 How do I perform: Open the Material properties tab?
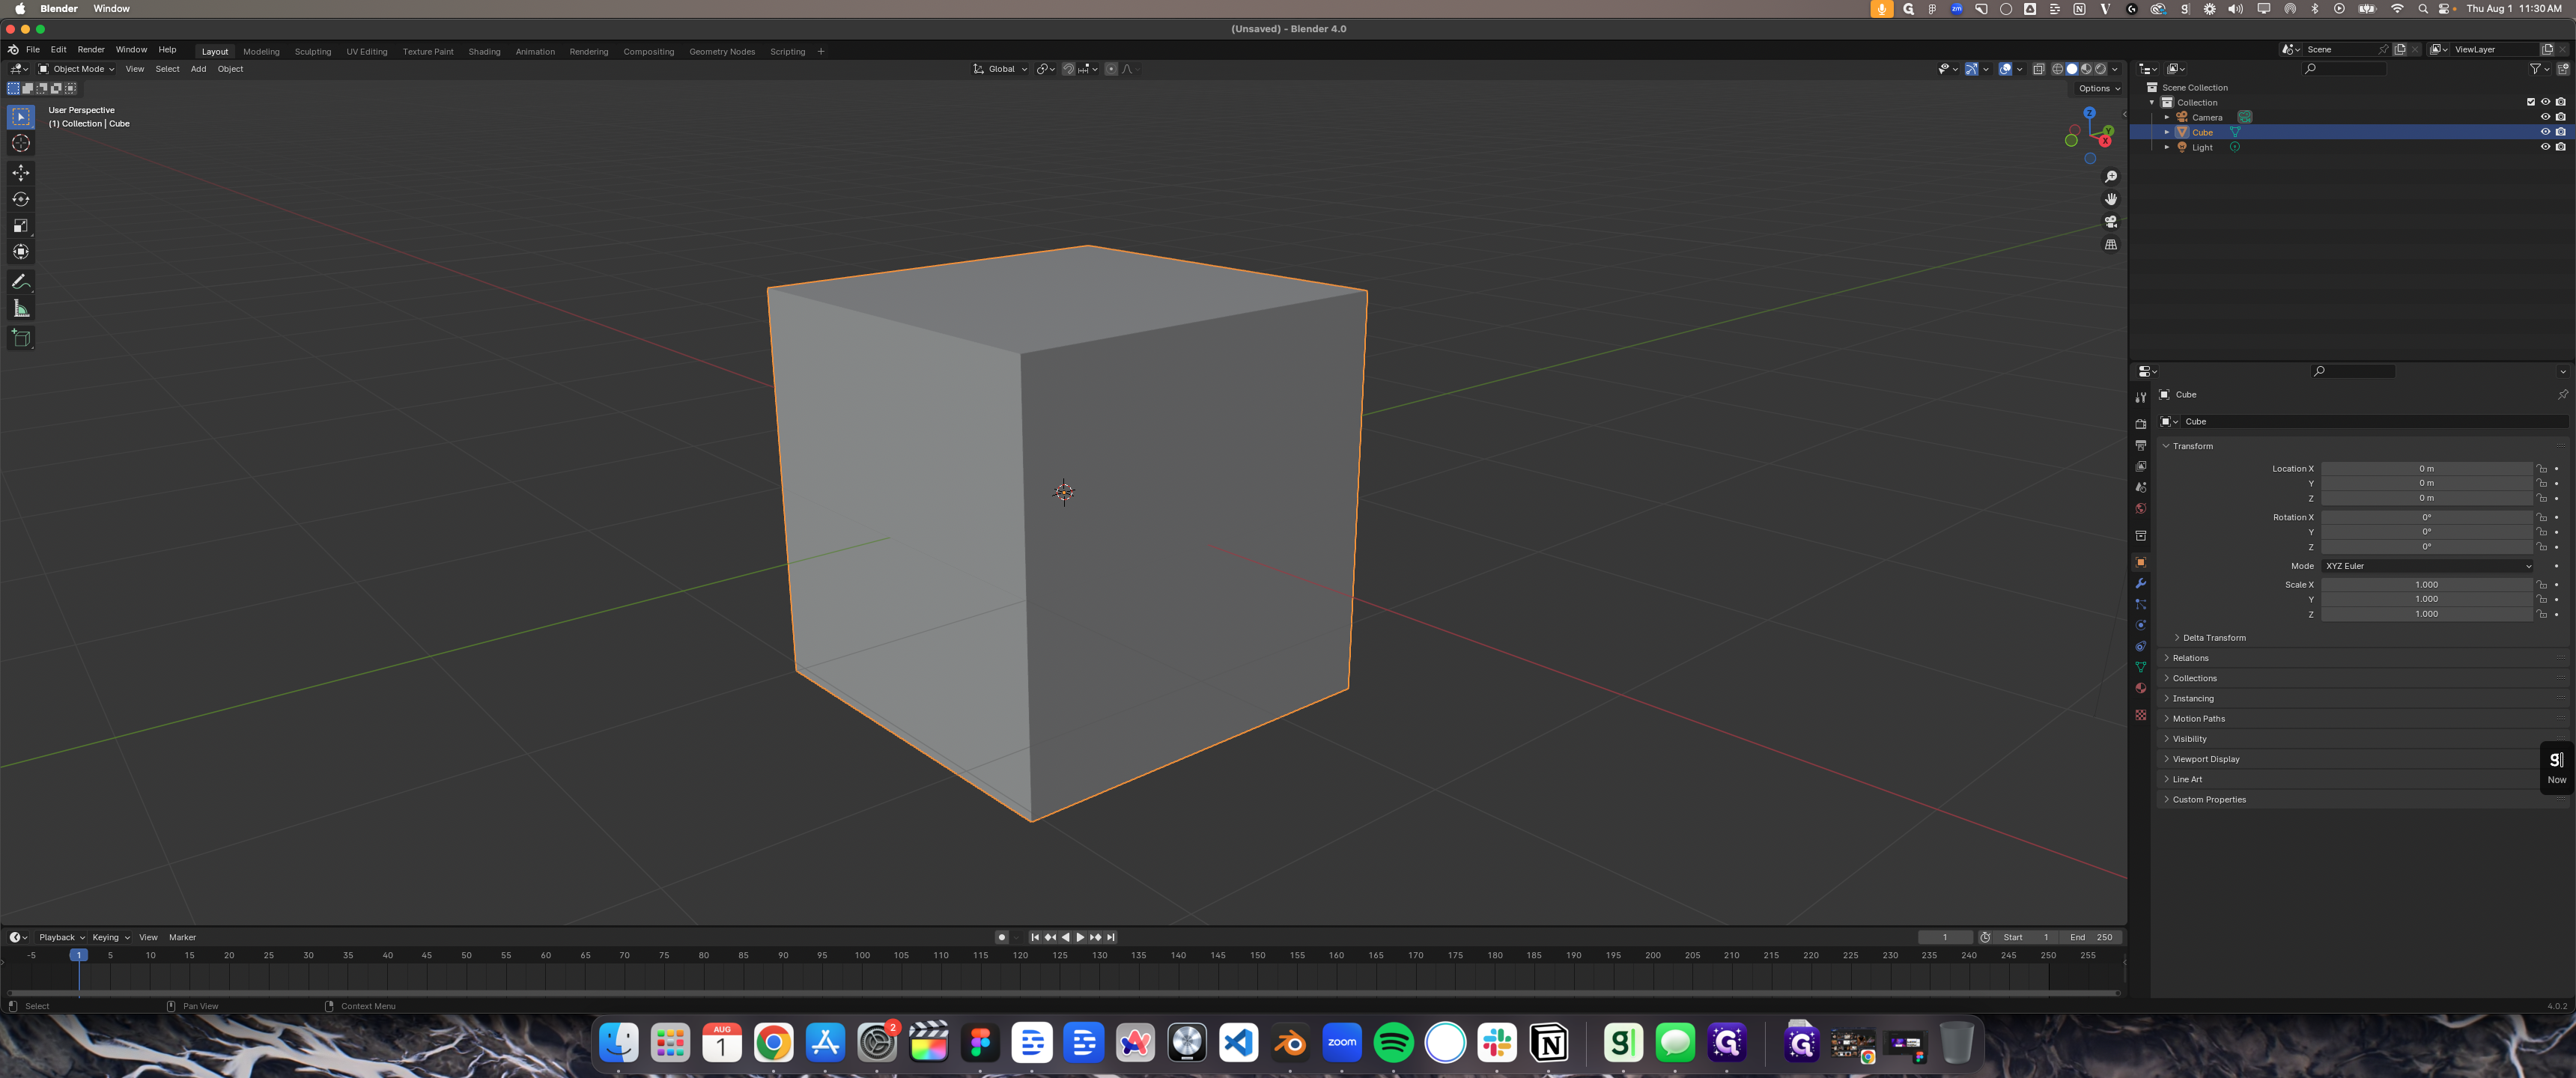click(x=2140, y=688)
